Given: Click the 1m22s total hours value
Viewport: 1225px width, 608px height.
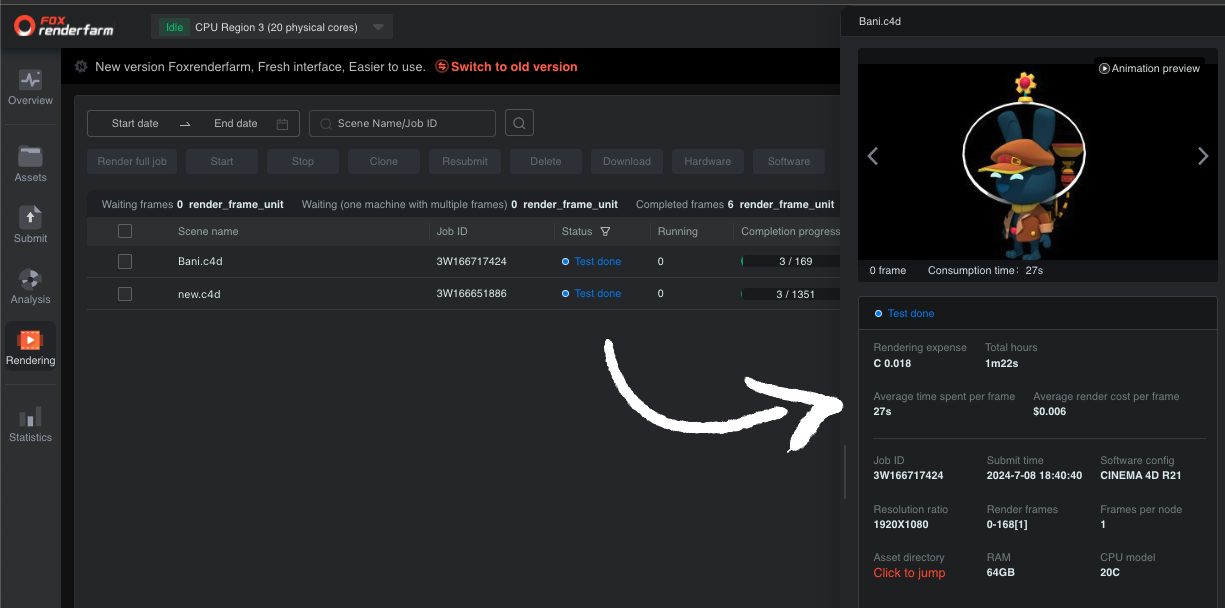Looking at the screenshot, I should (x=1001, y=363).
